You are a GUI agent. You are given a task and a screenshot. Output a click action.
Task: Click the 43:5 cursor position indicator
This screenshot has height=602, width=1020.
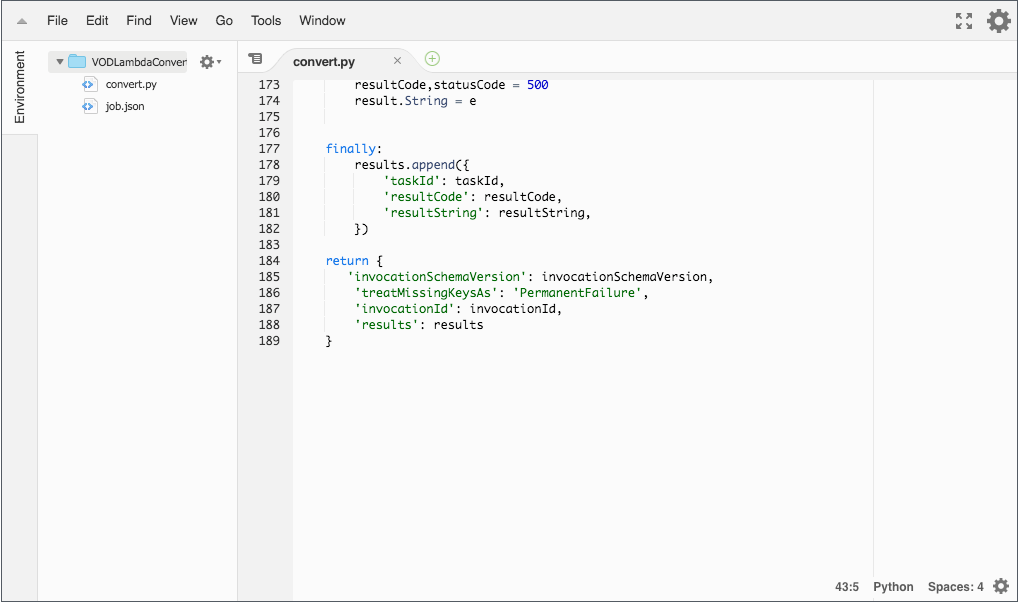tap(846, 587)
